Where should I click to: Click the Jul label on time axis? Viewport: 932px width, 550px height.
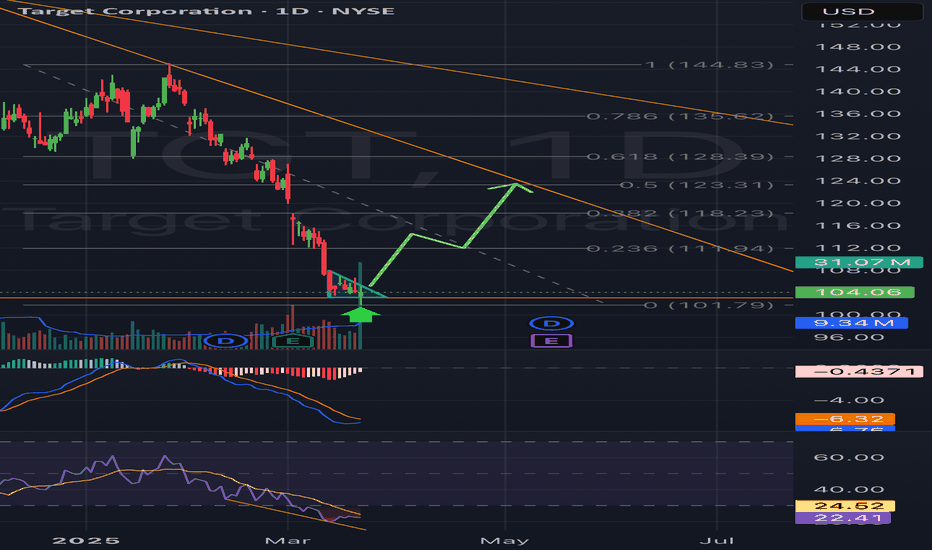(x=716, y=540)
